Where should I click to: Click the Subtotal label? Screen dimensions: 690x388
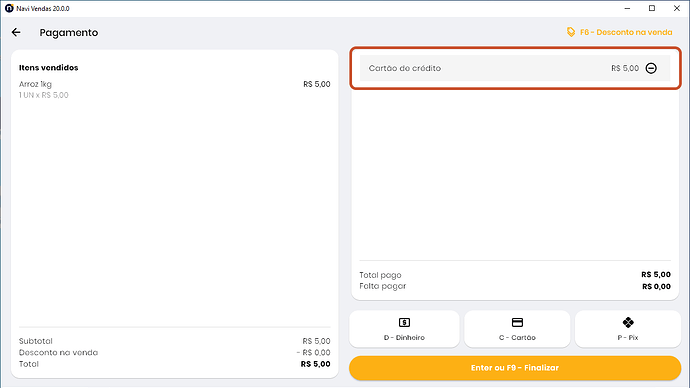(x=36, y=341)
